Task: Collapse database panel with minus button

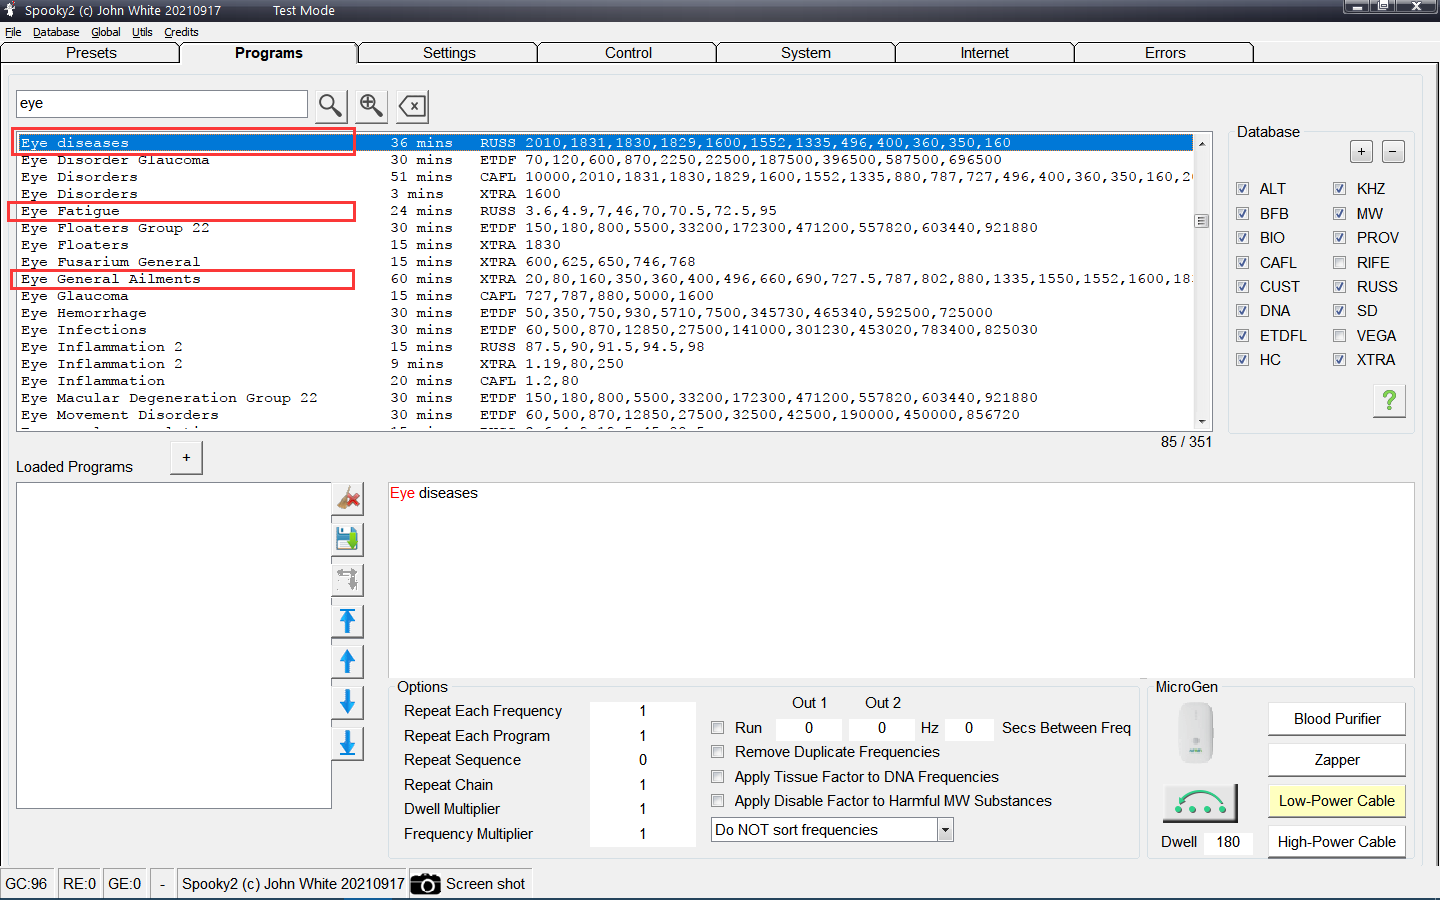Action: click(x=1393, y=152)
